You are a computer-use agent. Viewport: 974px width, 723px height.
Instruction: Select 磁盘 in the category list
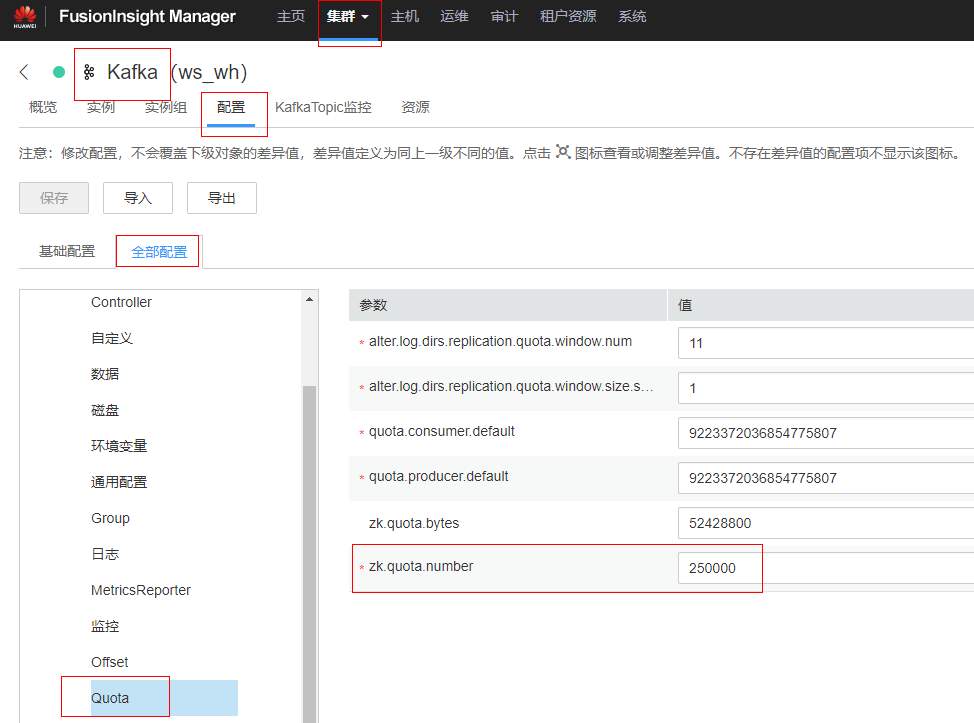pyautogui.click(x=105, y=411)
